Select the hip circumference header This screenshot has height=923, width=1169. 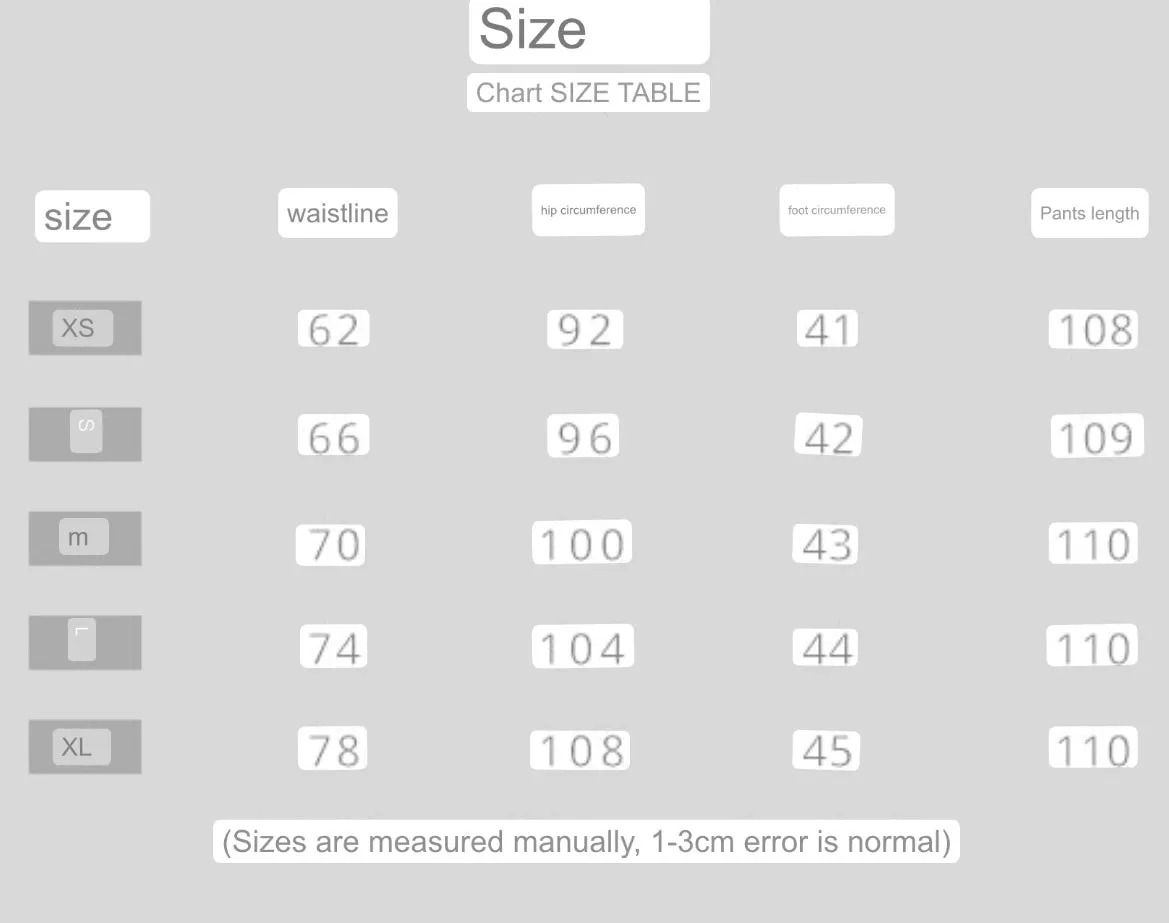[588, 210]
